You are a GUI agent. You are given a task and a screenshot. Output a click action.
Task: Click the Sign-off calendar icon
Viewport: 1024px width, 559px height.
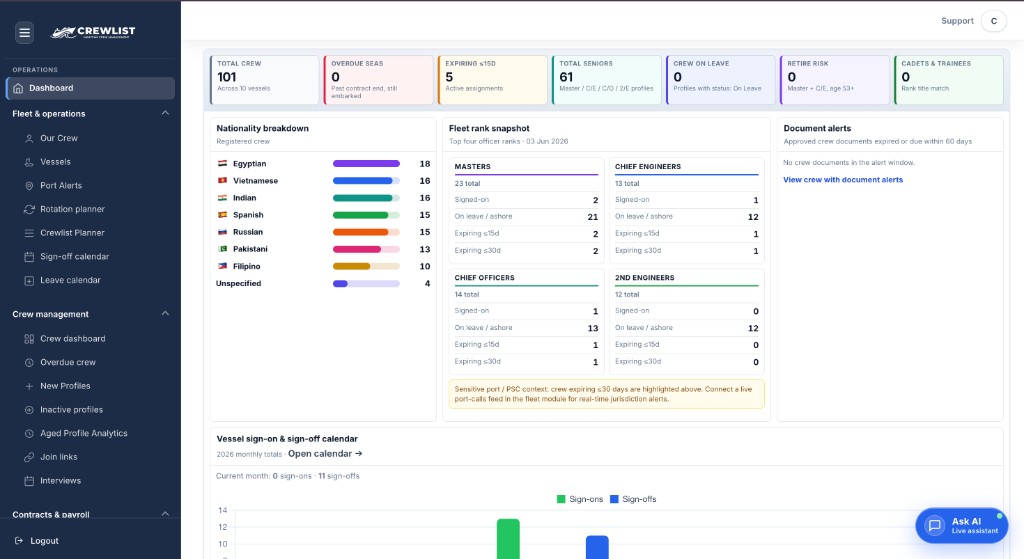click(29, 257)
